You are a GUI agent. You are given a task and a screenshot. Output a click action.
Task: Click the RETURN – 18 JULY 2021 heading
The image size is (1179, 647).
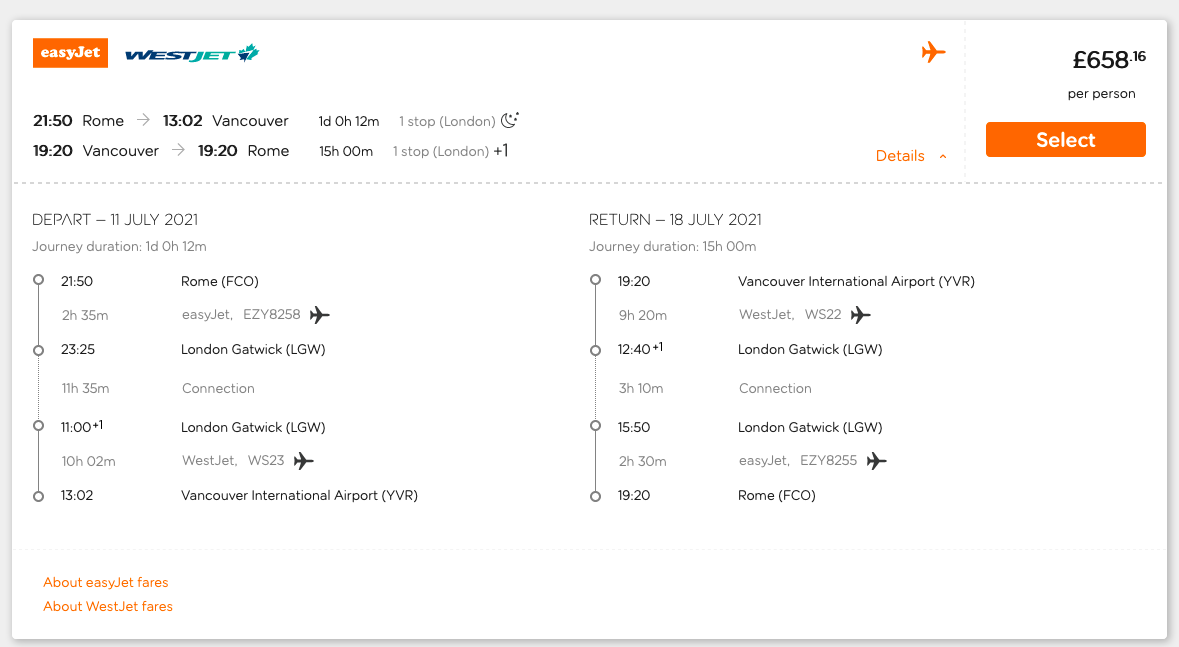675,220
